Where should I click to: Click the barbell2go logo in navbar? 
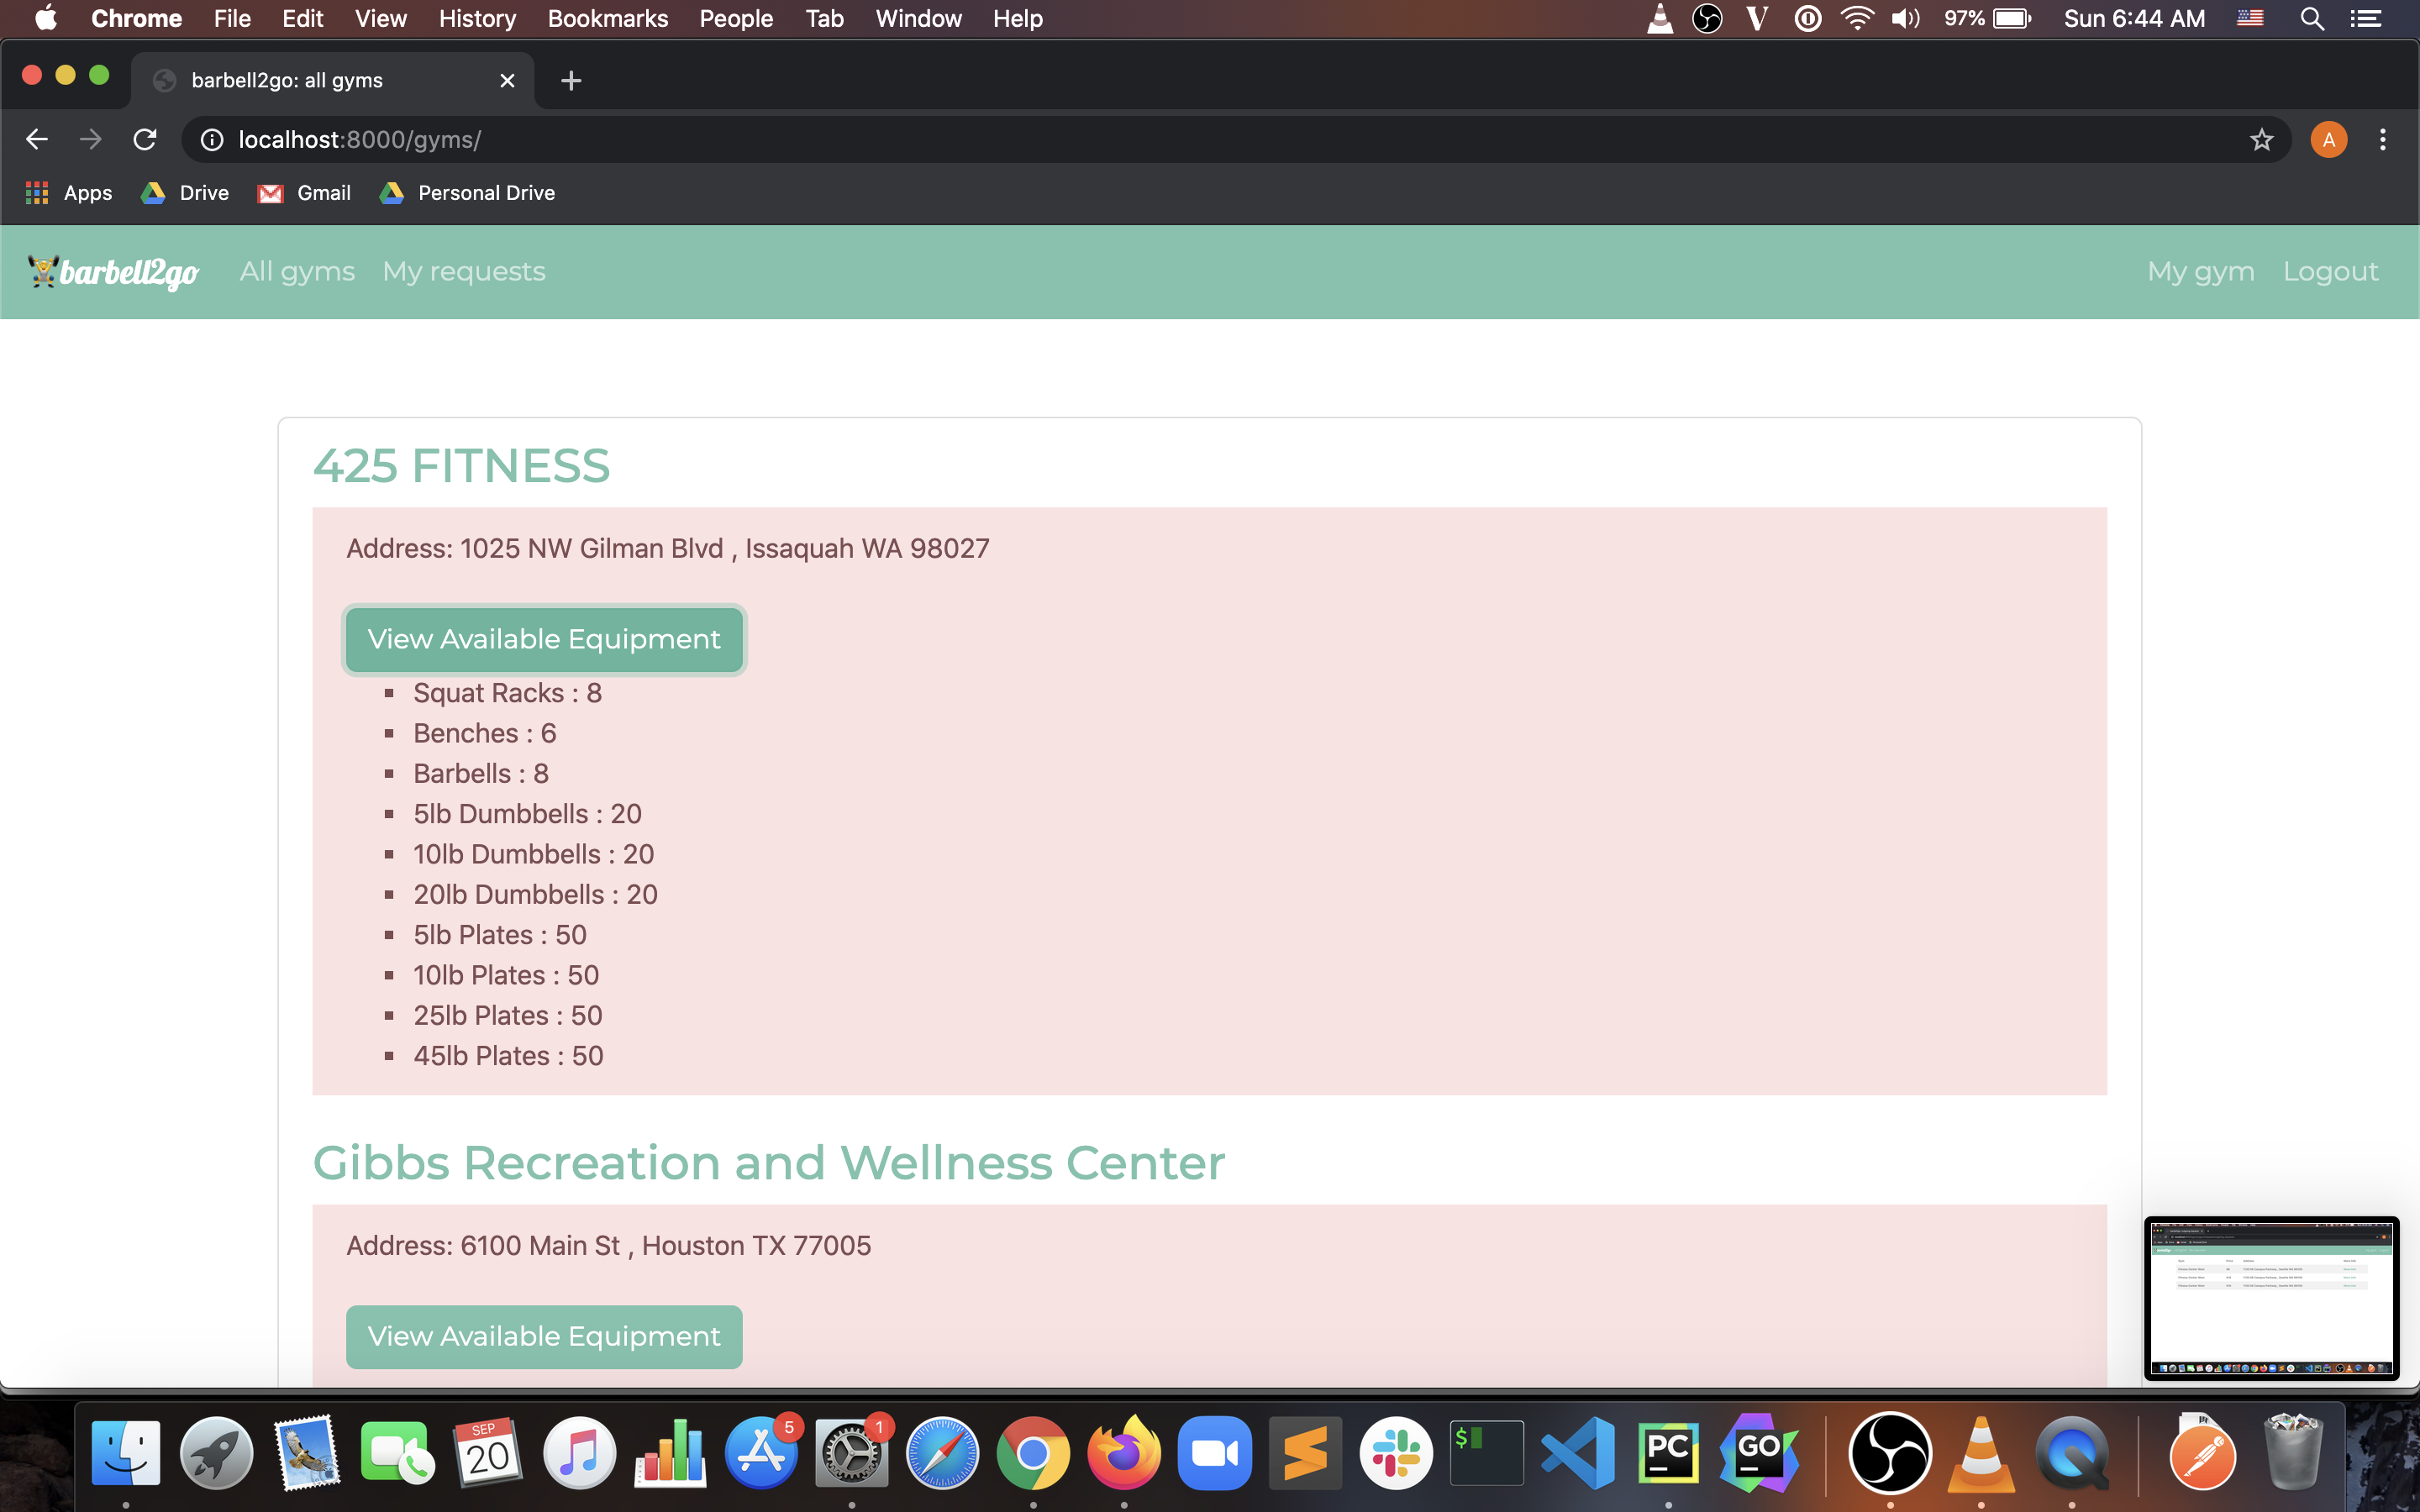114,272
